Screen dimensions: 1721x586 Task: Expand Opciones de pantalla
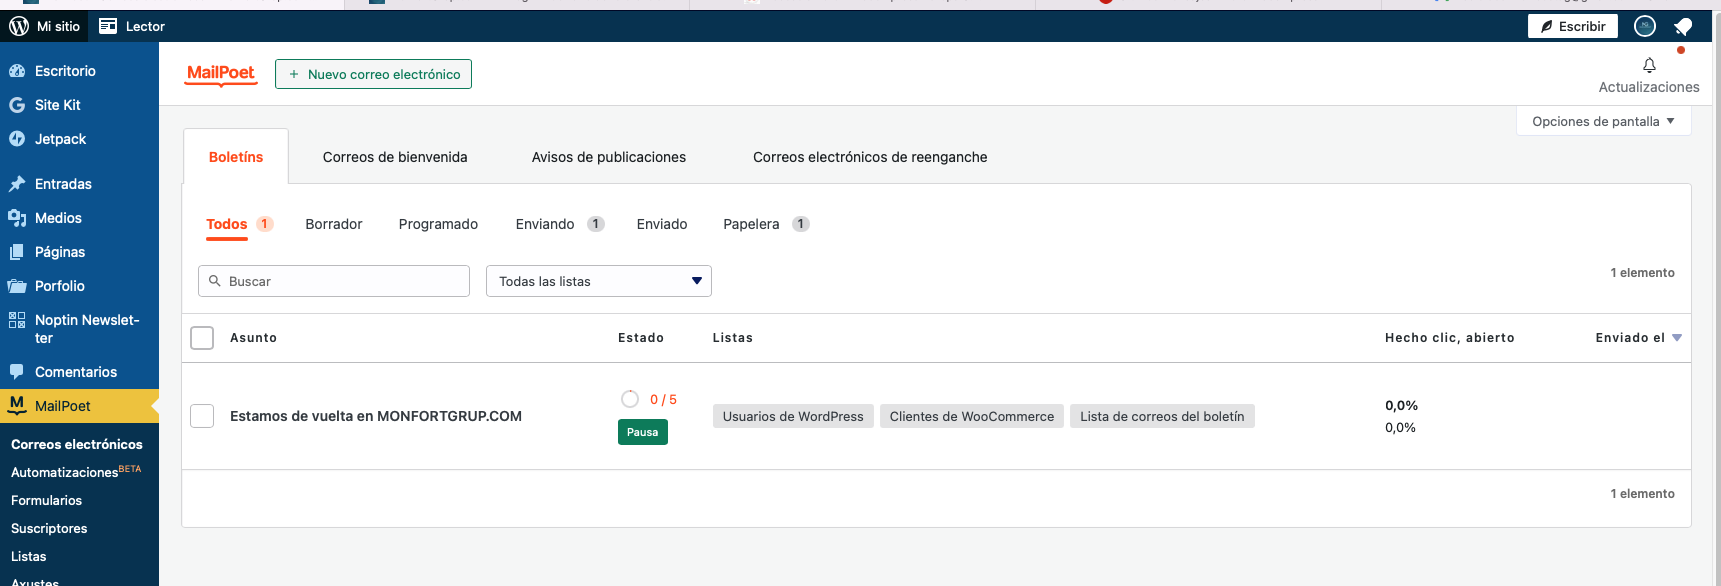click(1603, 121)
